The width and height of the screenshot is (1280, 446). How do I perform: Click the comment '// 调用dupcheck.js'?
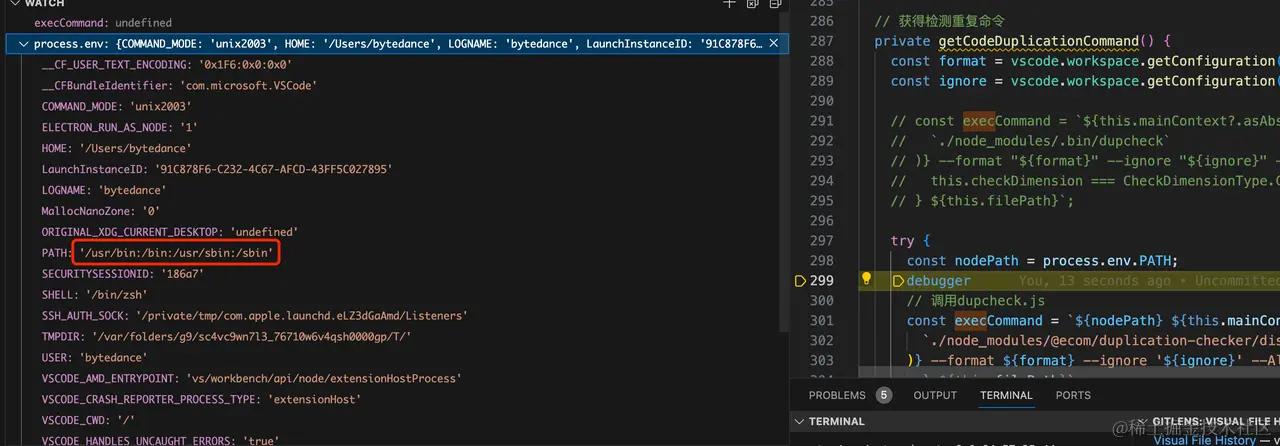[x=976, y=301]
